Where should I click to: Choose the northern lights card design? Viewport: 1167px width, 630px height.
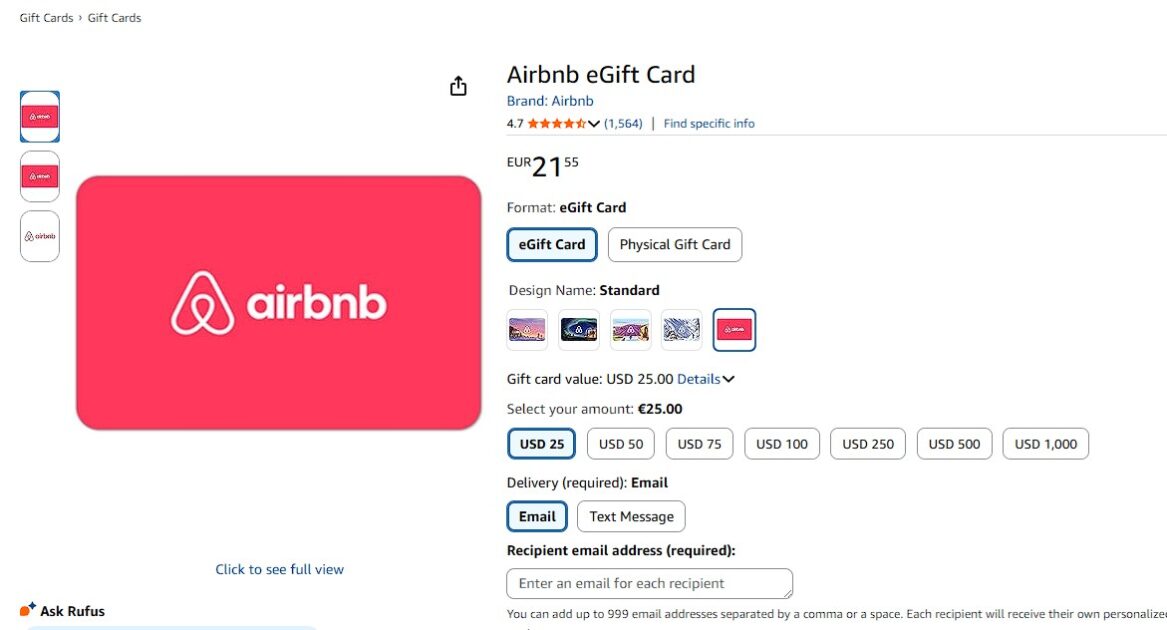(579, 330)
